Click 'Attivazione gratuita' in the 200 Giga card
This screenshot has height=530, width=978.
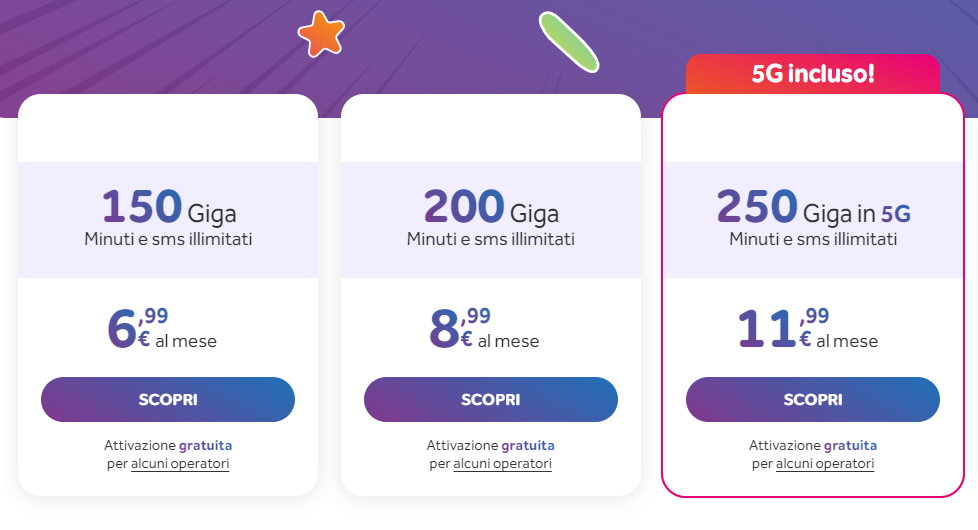pyautogui.click(x=490, y=445)
